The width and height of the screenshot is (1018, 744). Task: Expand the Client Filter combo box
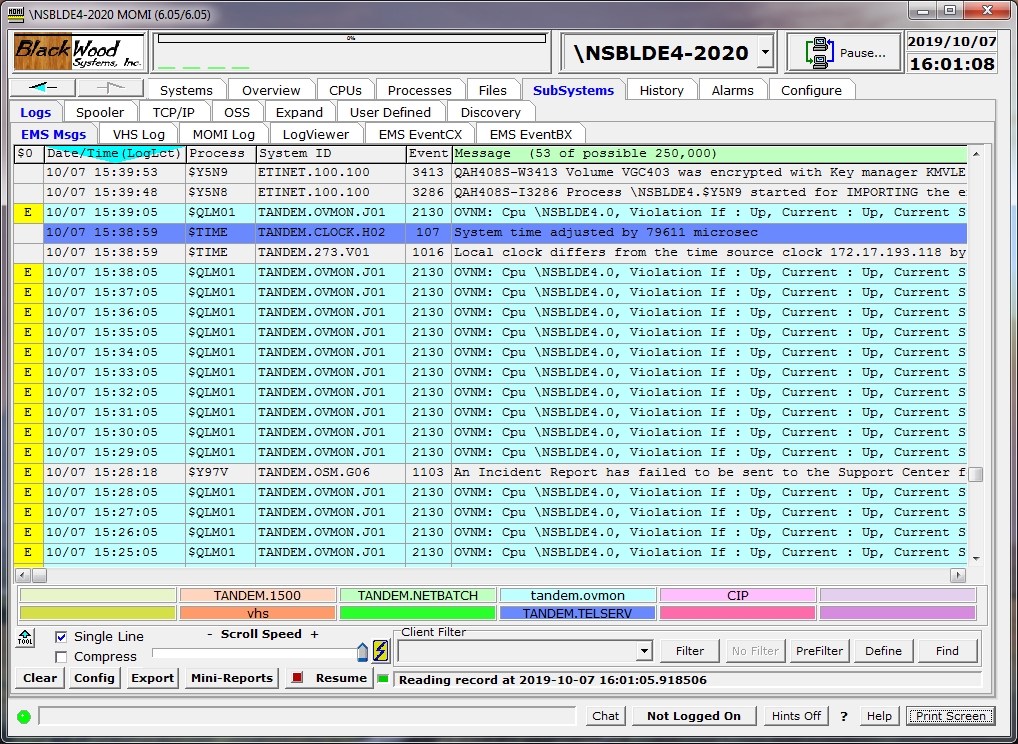[x=644, y=651]
